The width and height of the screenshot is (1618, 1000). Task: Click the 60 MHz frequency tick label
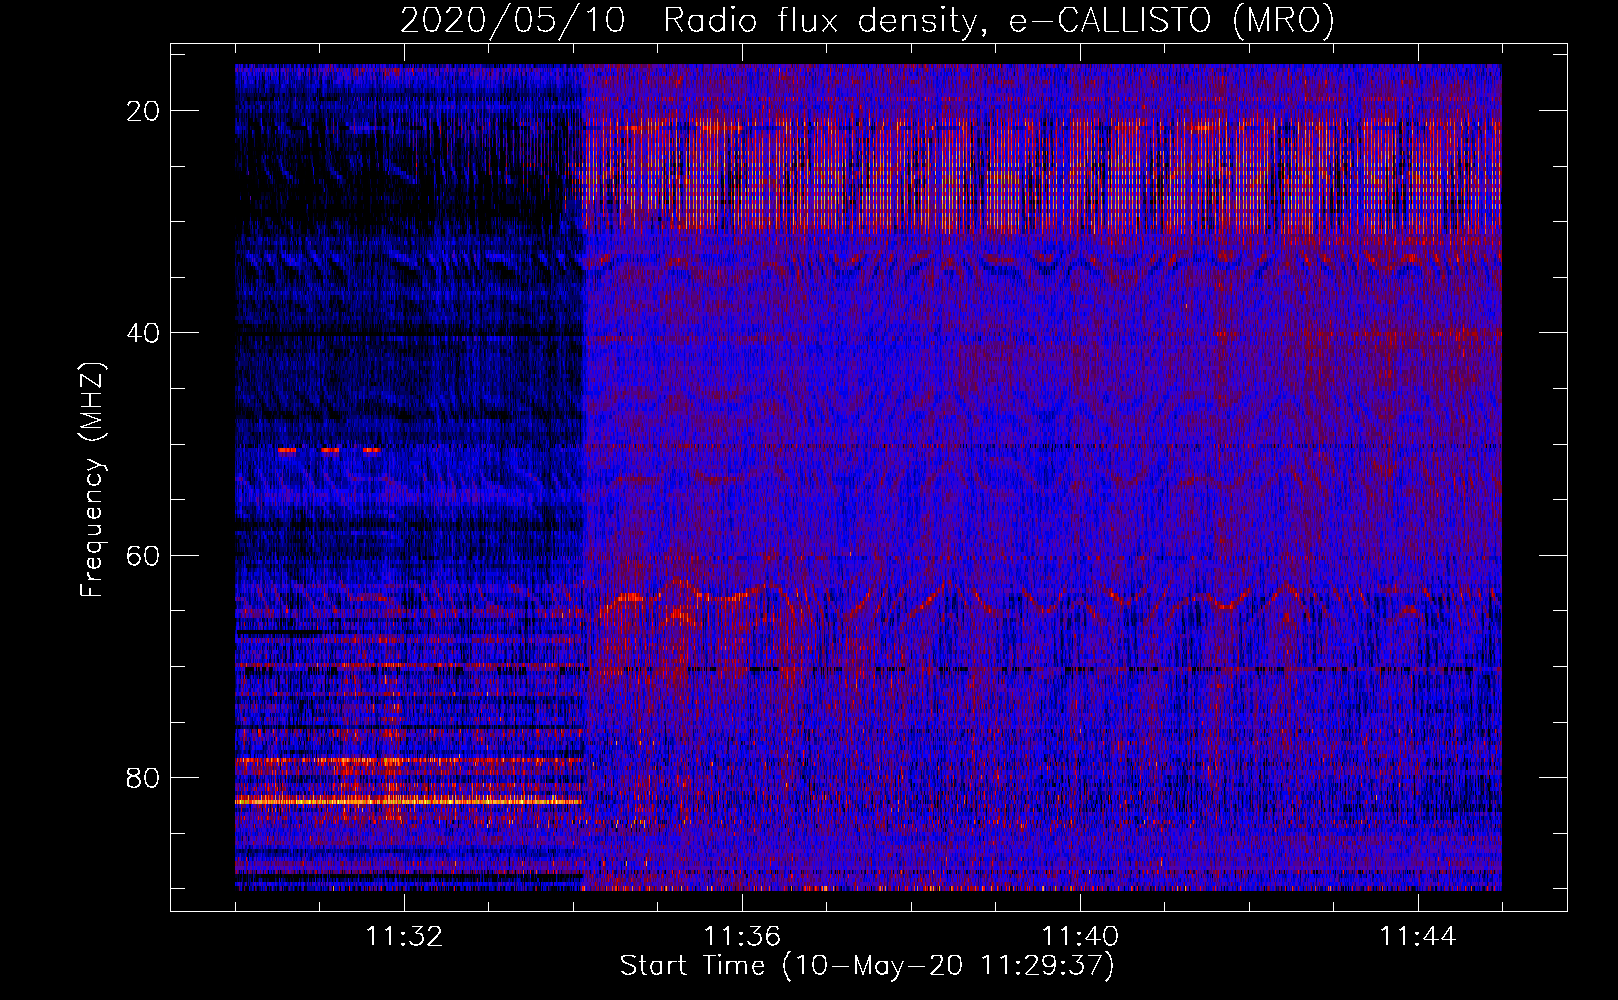pos(143,555)
